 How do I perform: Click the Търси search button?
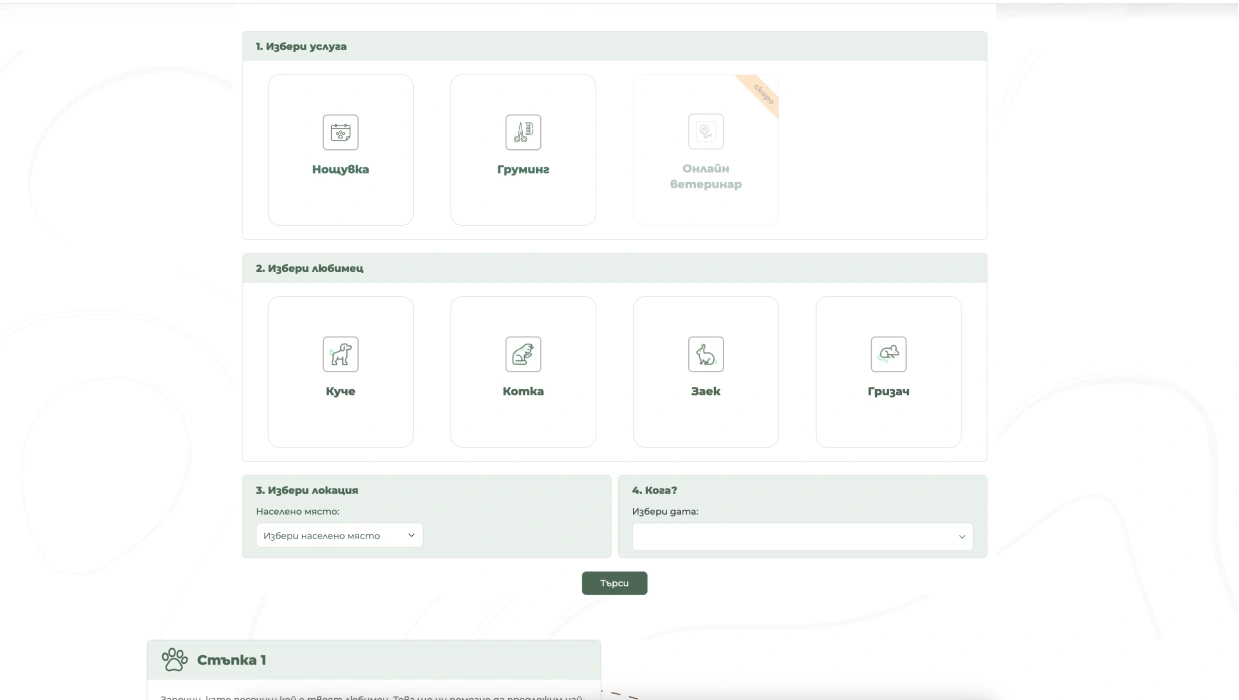[x=614, y=583]
